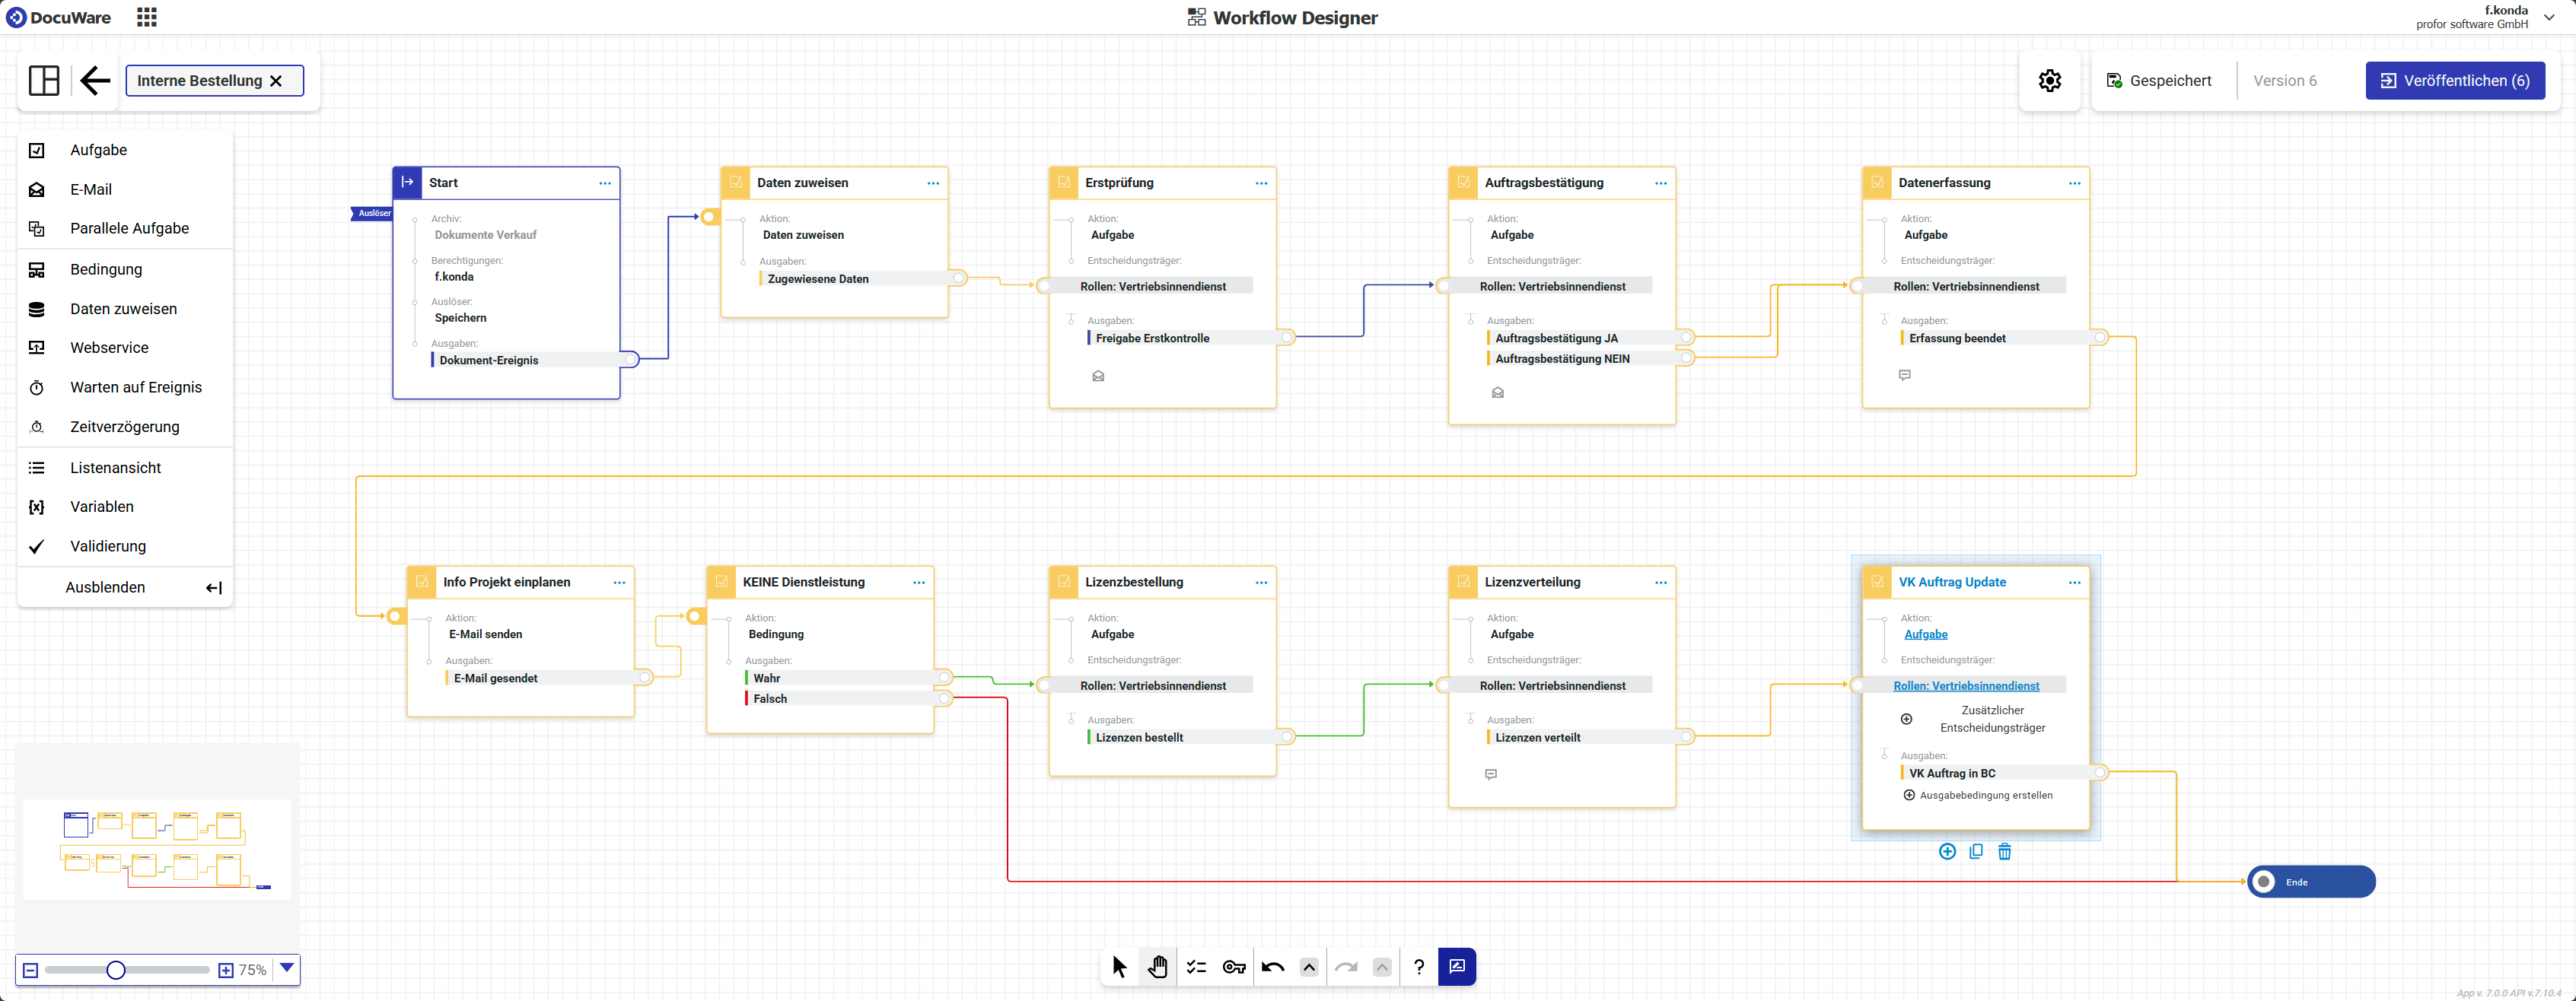Publish with Veröffentlichen (6)
Screen dimensions: 2576x1001
point(2455,81)
